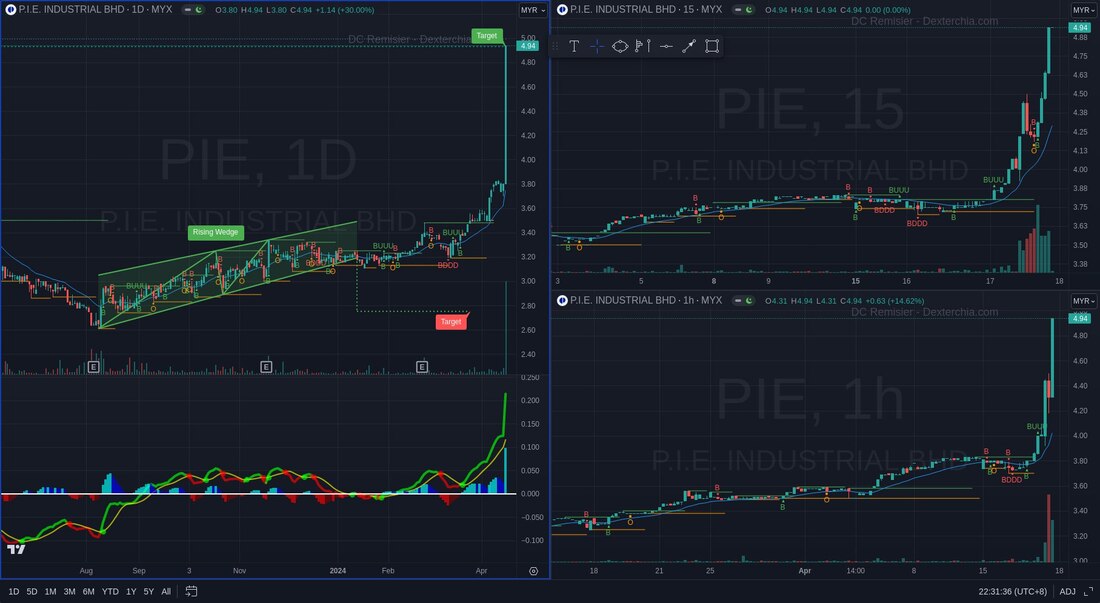Open MYR currency dropdown on daily chart
This screenshot has width=1100, height=603.
coord(532,11)
